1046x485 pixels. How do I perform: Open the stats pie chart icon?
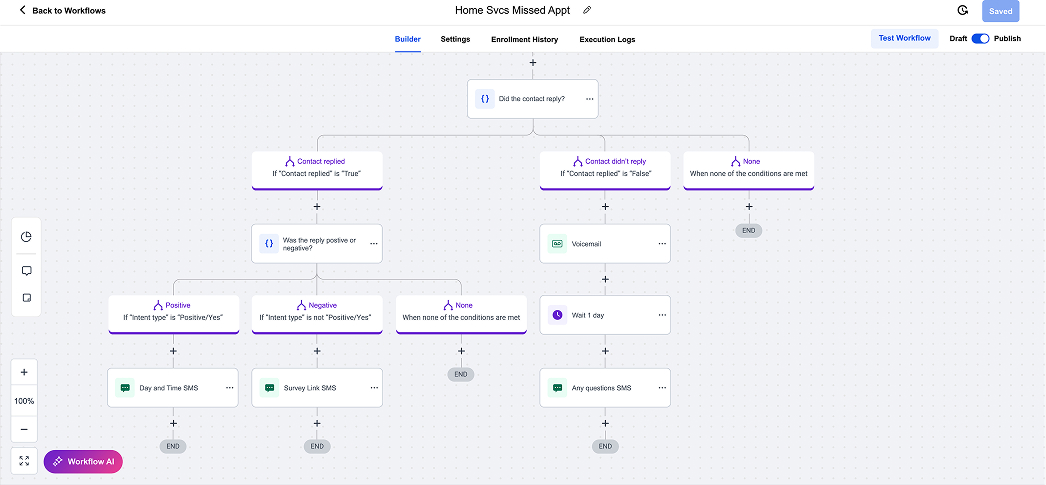click(26, 237)
